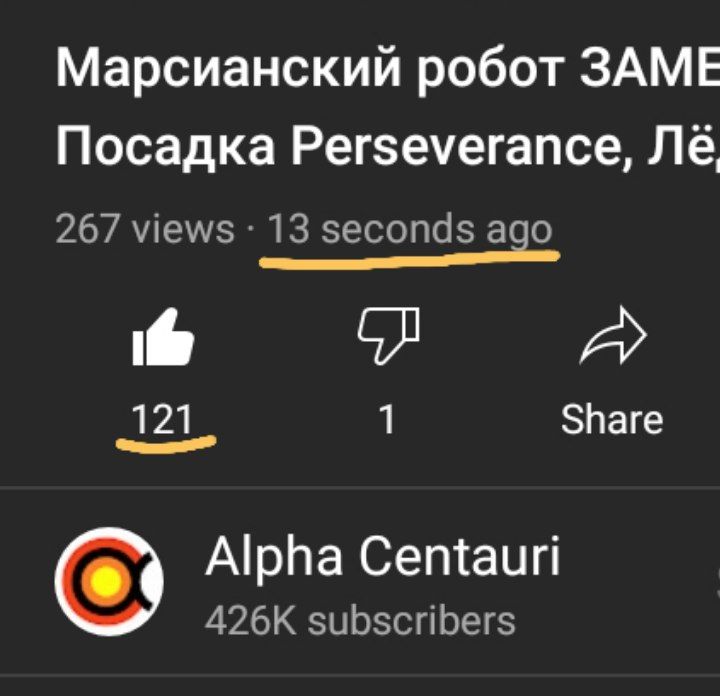Screen dimensions: 720x696
Task: Select the Share text label
Action: coord(612,419)
